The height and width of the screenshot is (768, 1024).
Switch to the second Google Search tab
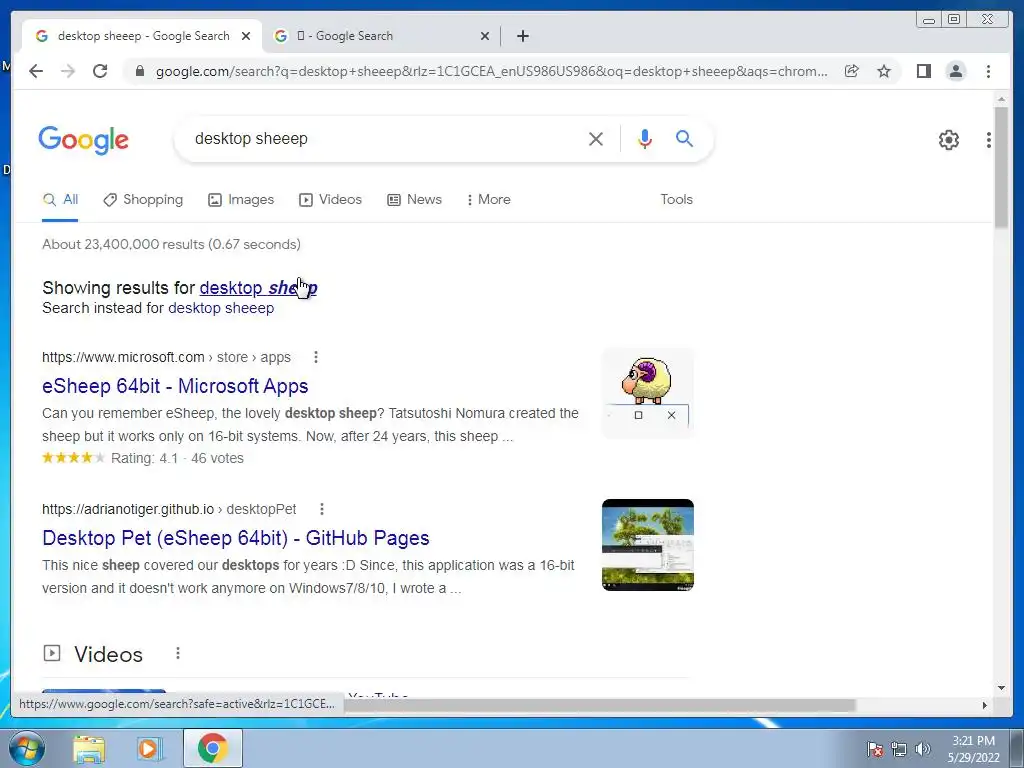(382, 36)
